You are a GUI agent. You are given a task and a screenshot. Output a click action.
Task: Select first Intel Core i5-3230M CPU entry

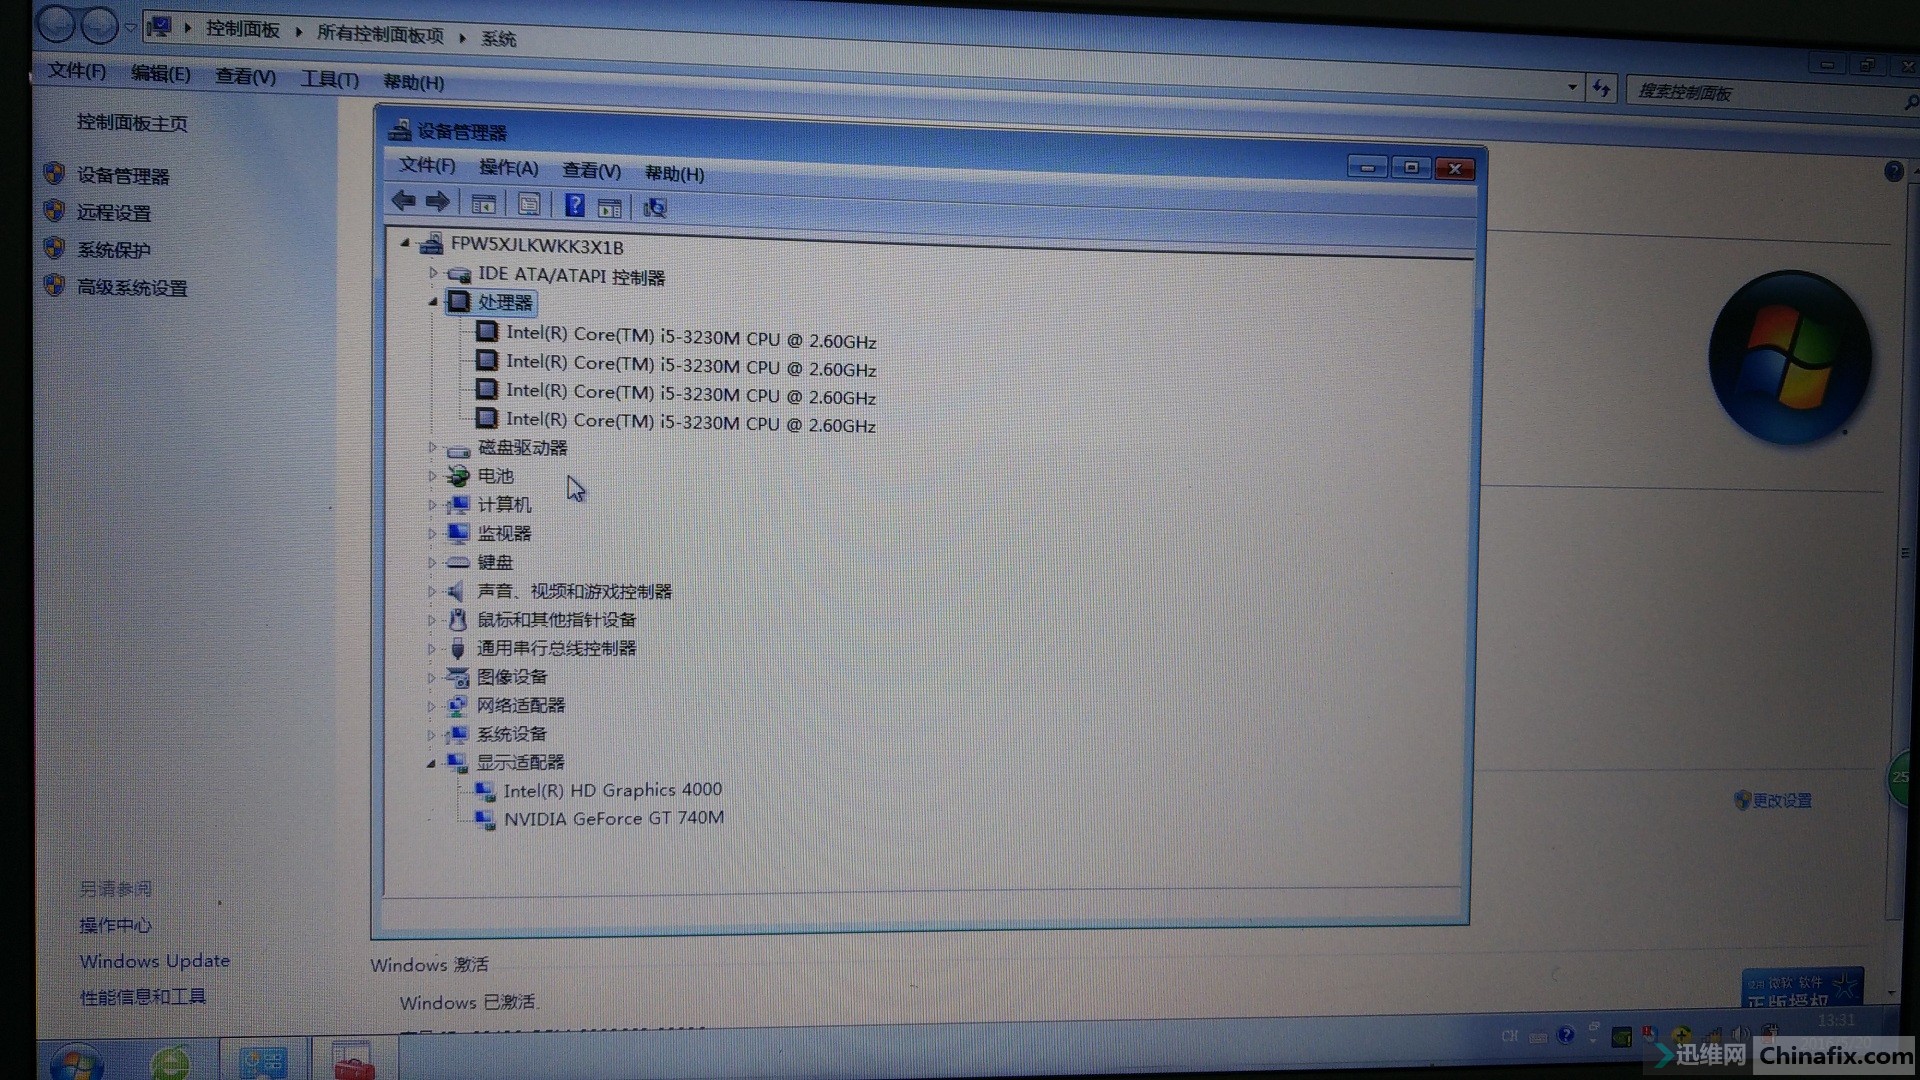click(691, 337)
